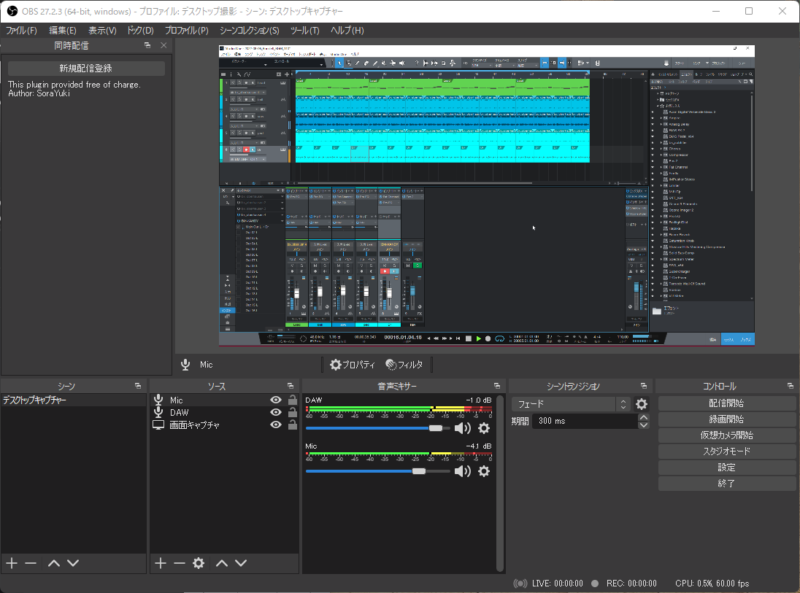Toggle visibility of the Mic source
The width and height of the screenshot is (800, 593).
276,400
